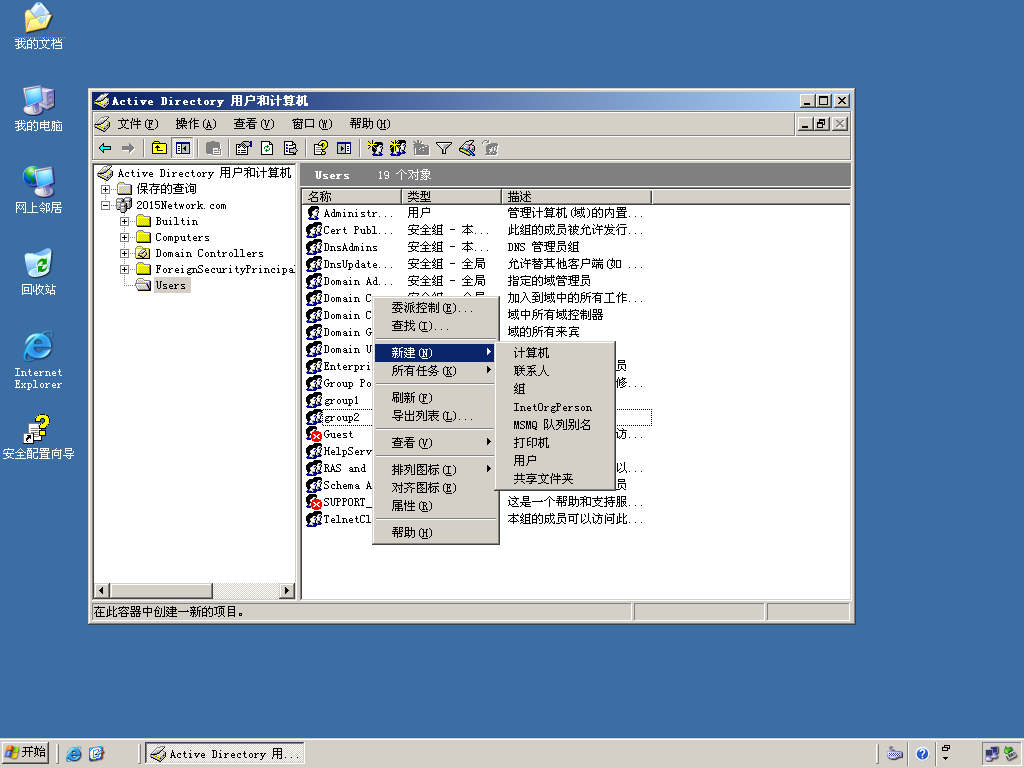Select 查找(I)... in the context menu
Screen dimensions: 1024x768
coord(436,326)
